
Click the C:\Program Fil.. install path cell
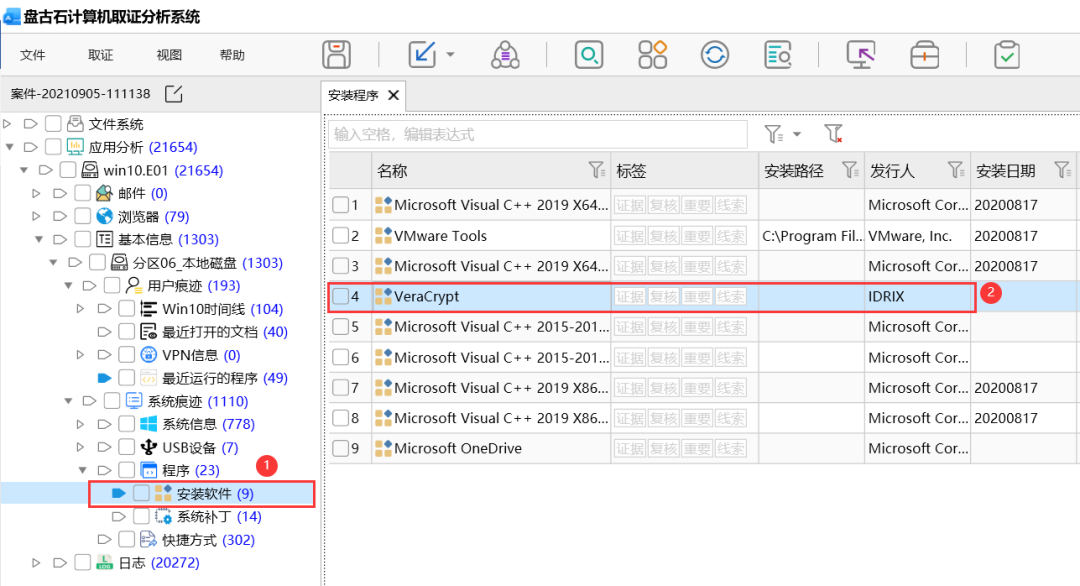(x=811, y=236)
